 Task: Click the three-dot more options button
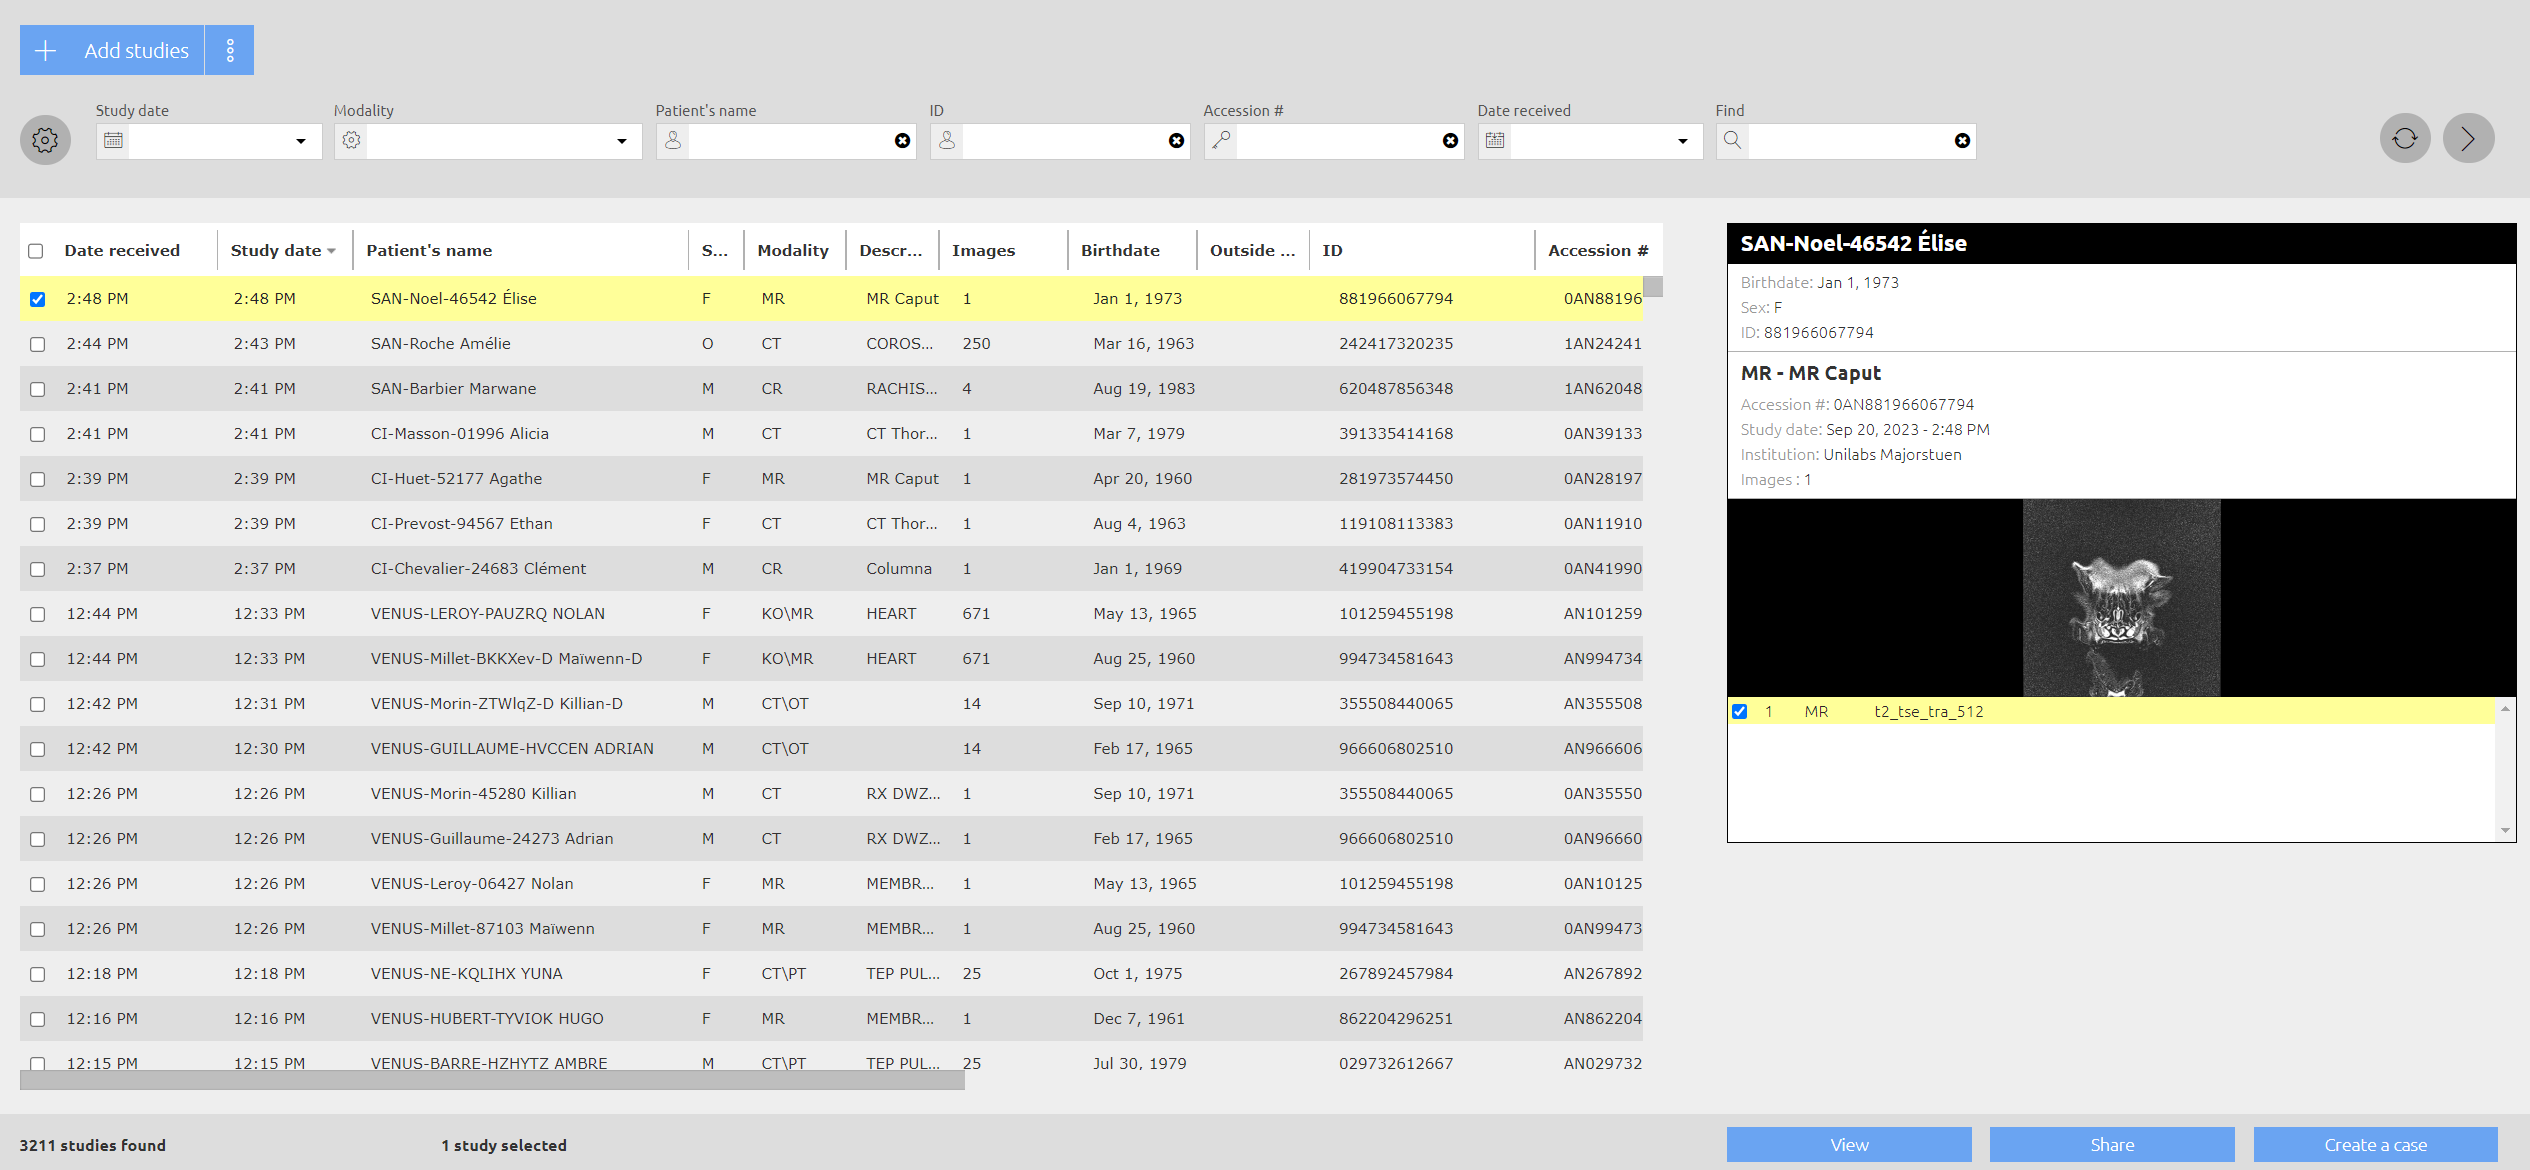pos(230,50)
